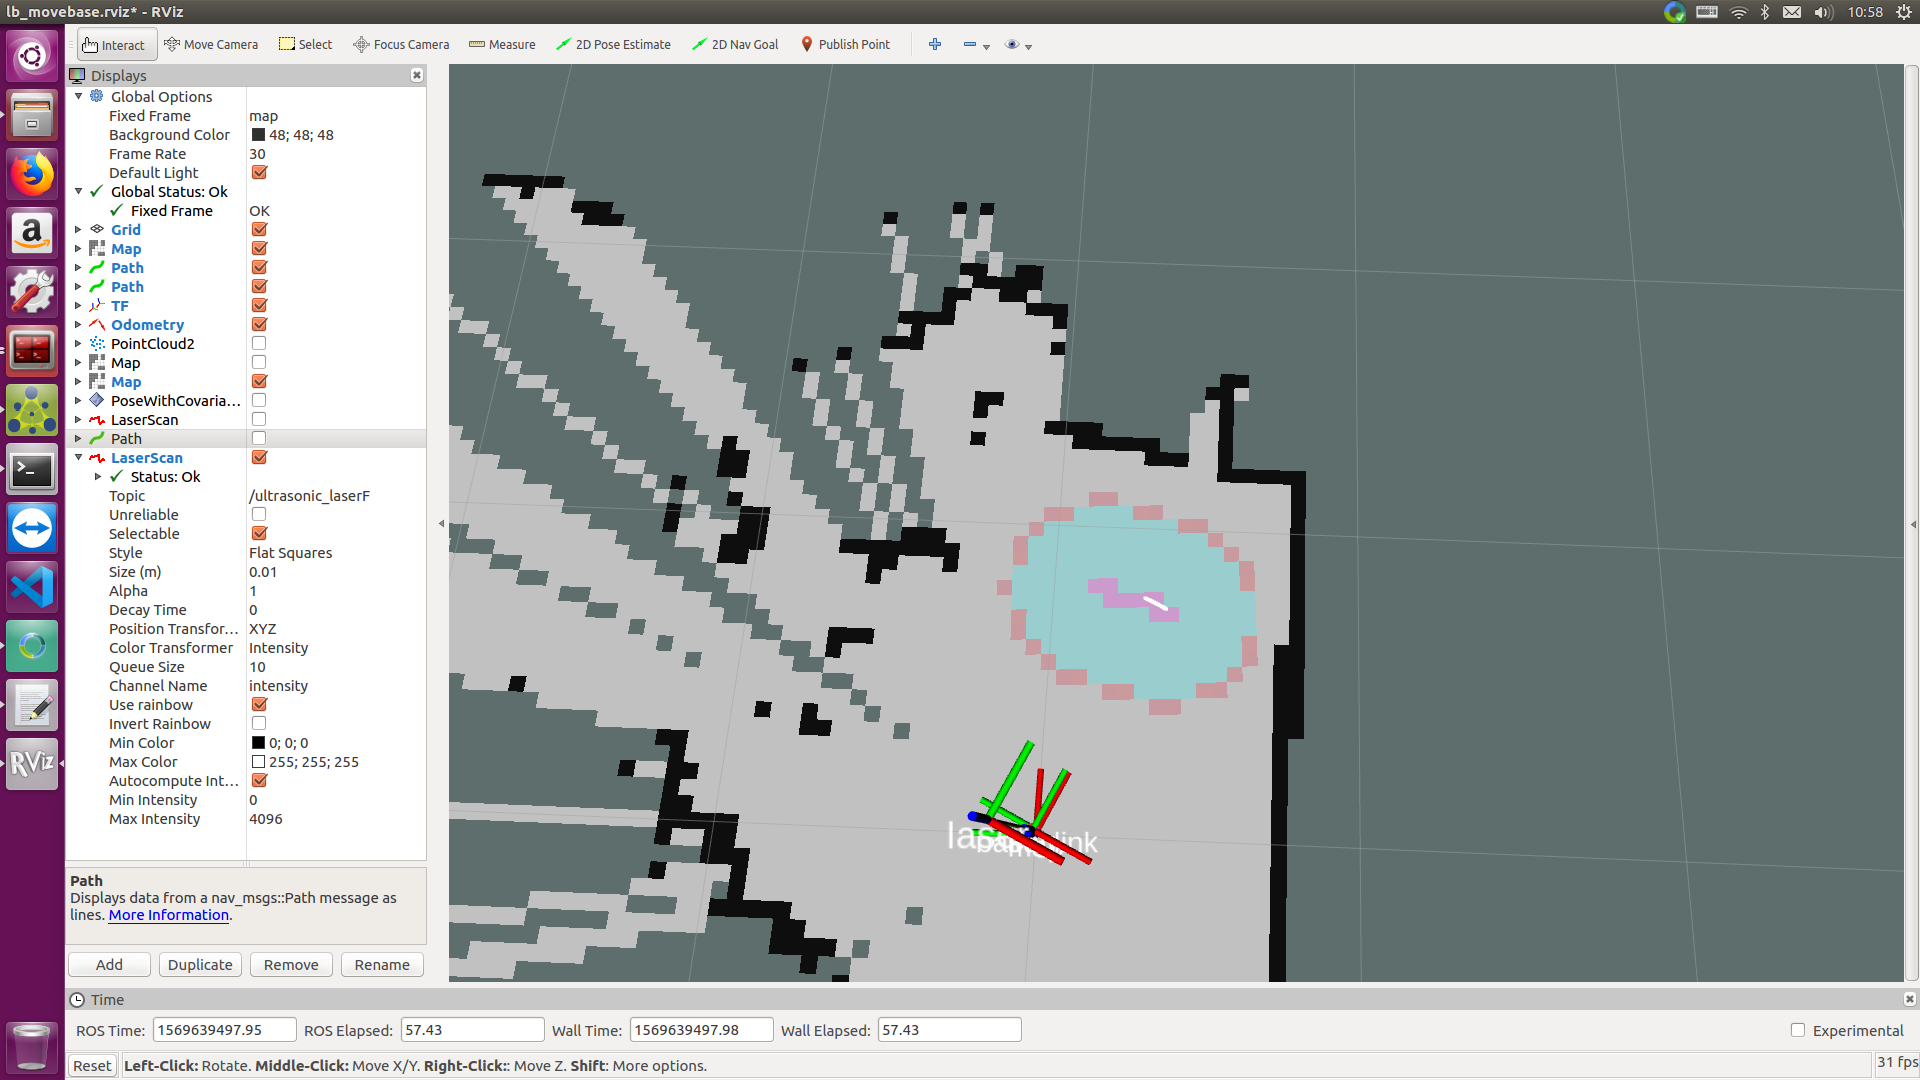Select the Measure tool

(x=502, y=44)
